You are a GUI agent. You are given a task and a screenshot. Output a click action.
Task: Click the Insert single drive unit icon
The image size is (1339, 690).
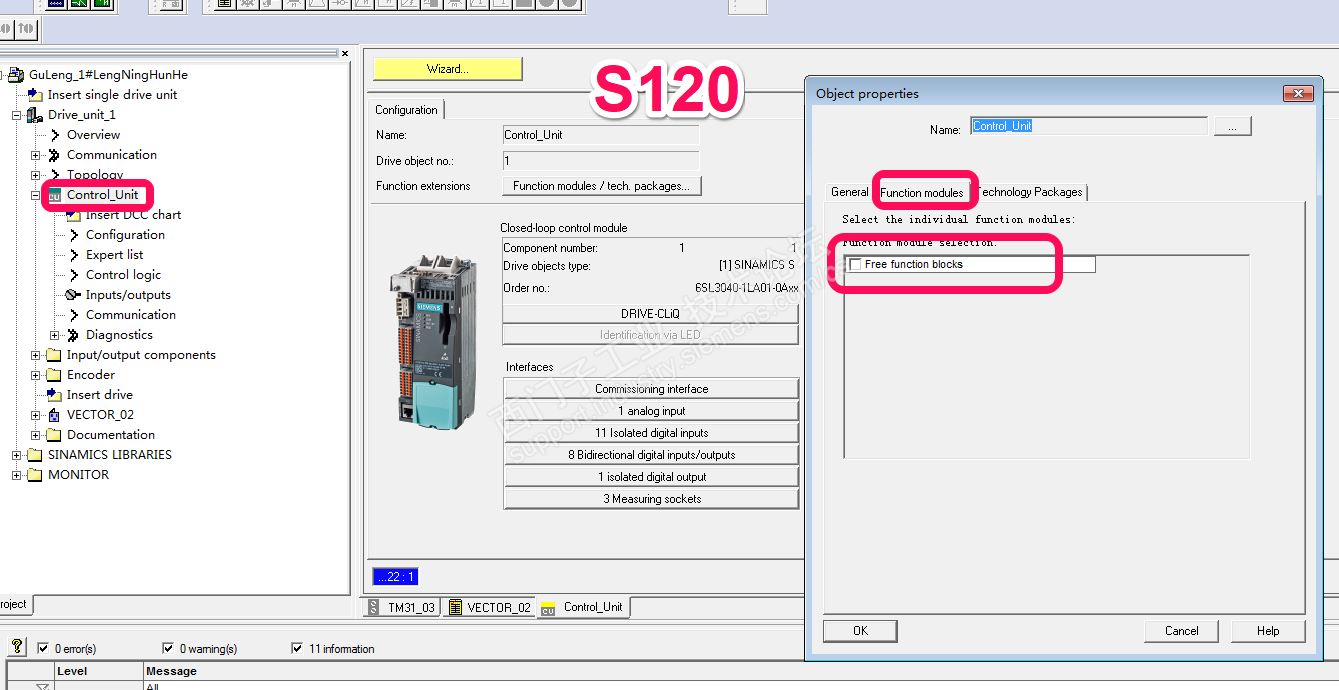coord(36,95)
